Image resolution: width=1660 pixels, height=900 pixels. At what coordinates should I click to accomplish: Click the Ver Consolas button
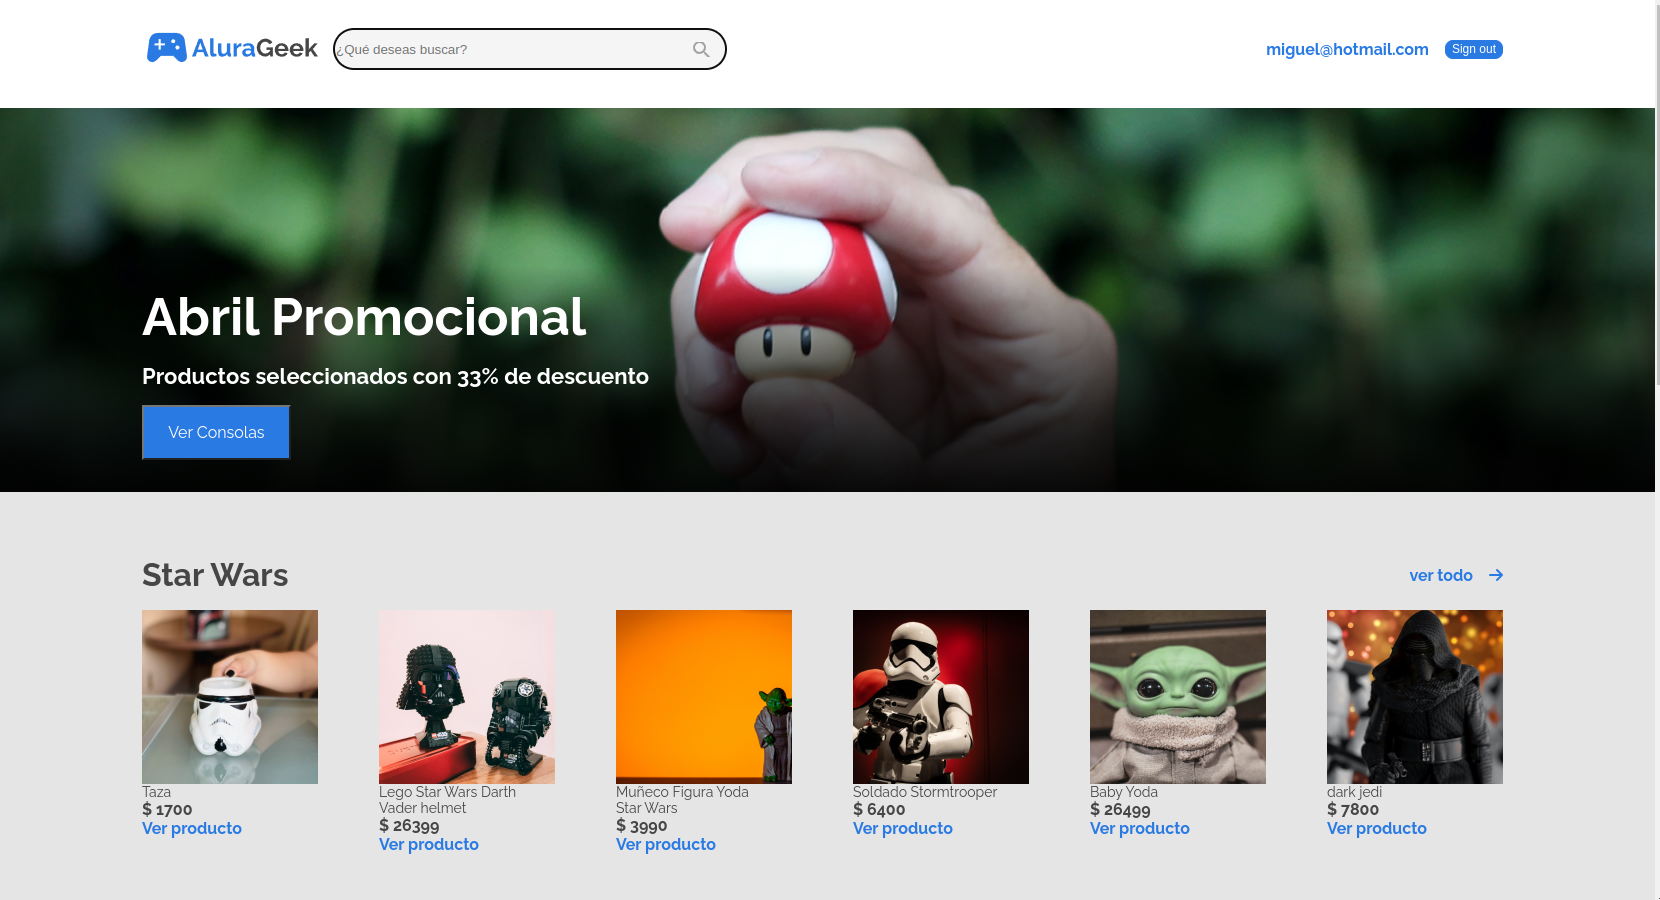(x=216, y=432)
